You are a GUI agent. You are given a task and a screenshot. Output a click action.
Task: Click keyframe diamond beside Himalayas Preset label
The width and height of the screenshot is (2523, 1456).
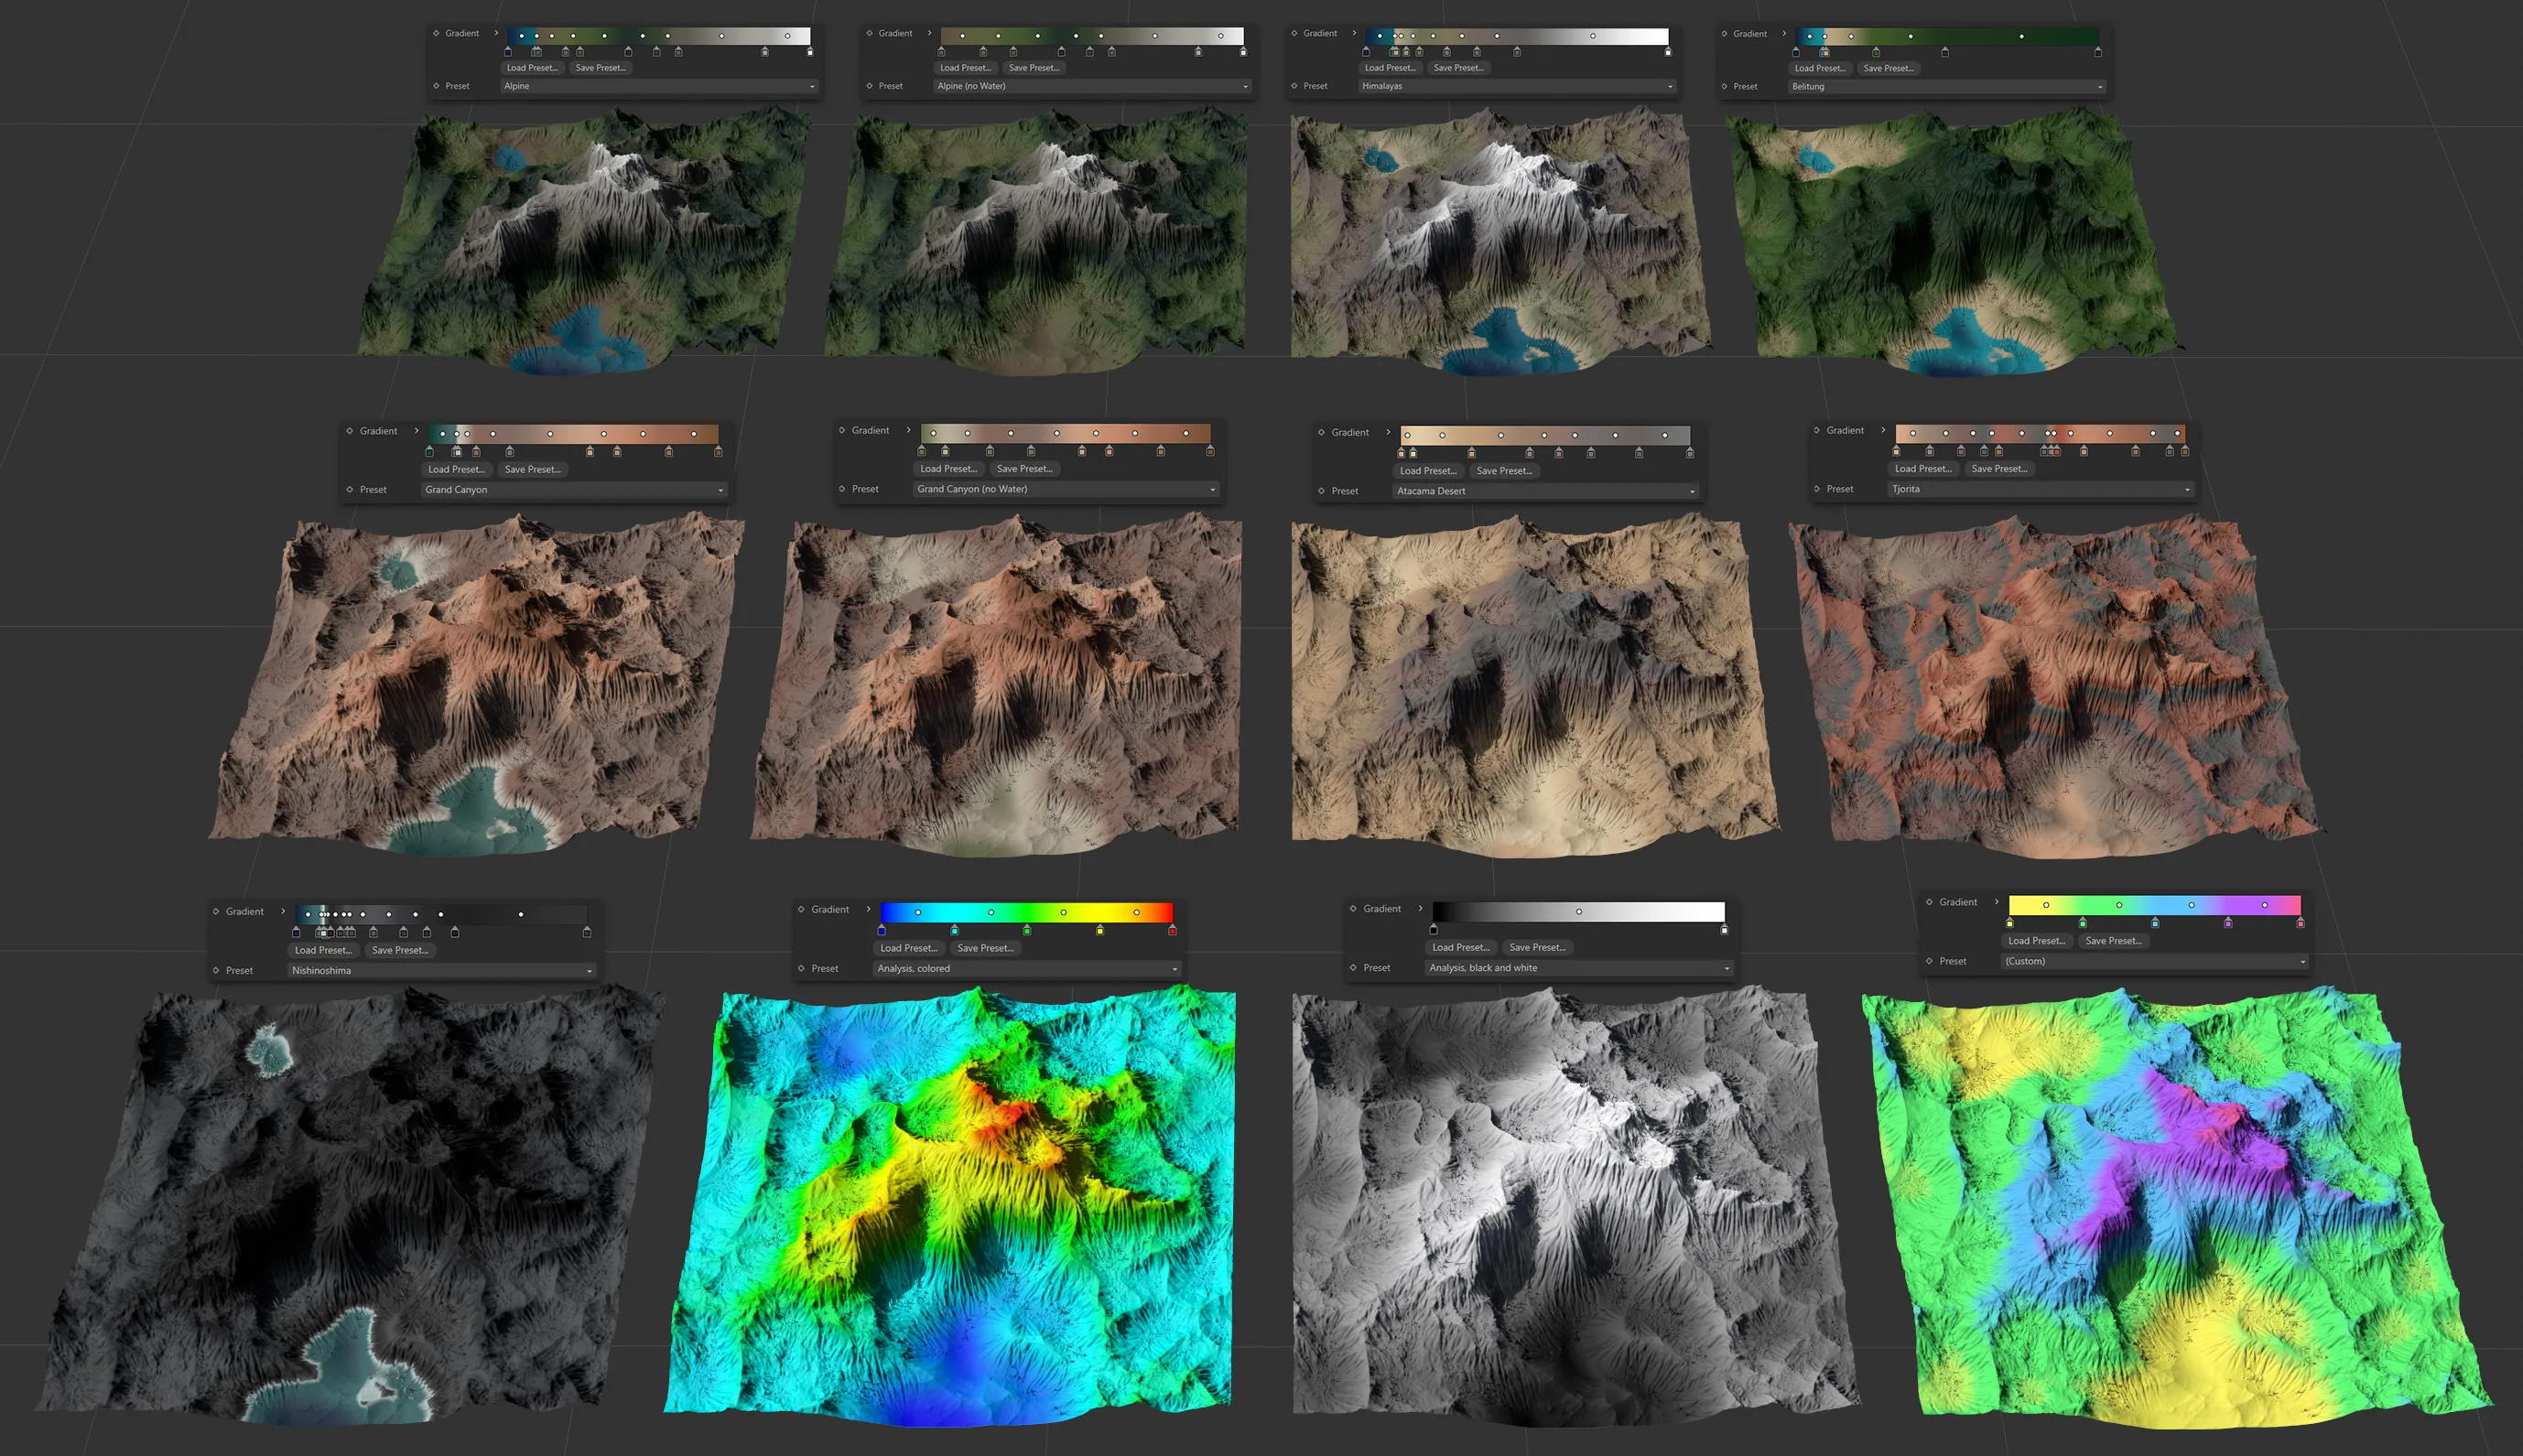tap(1294, 86)
